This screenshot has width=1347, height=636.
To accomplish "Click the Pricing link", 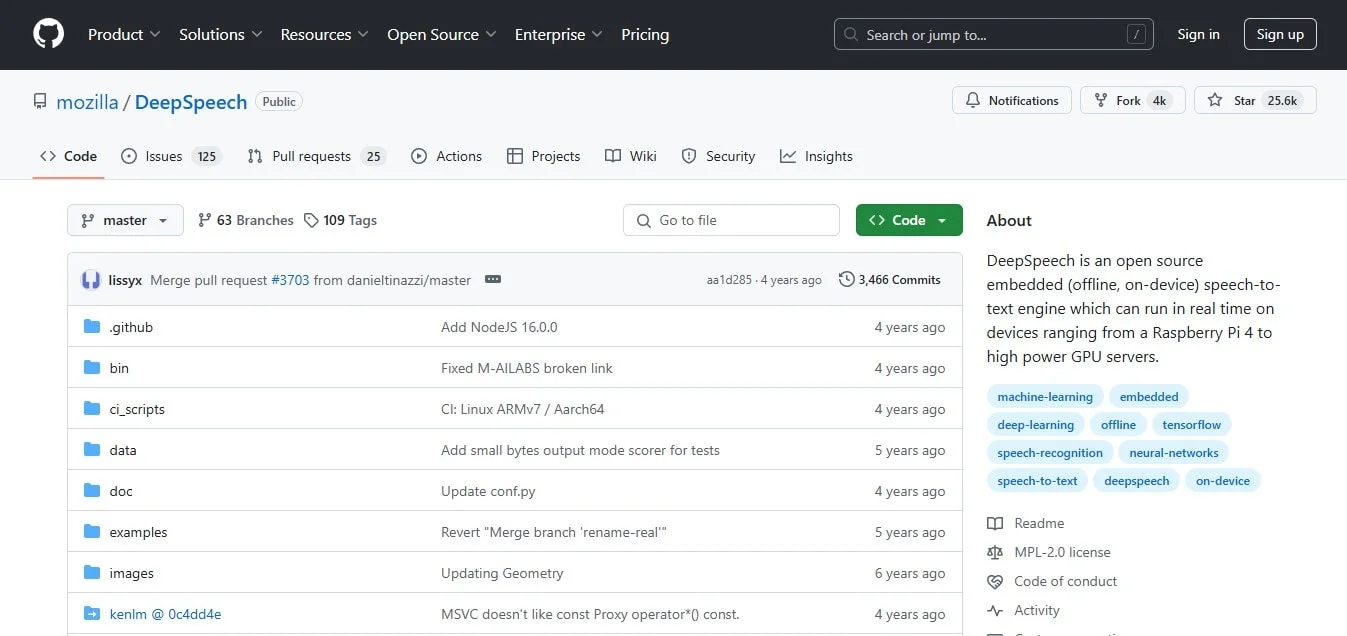I will click(x=645, y=34).
